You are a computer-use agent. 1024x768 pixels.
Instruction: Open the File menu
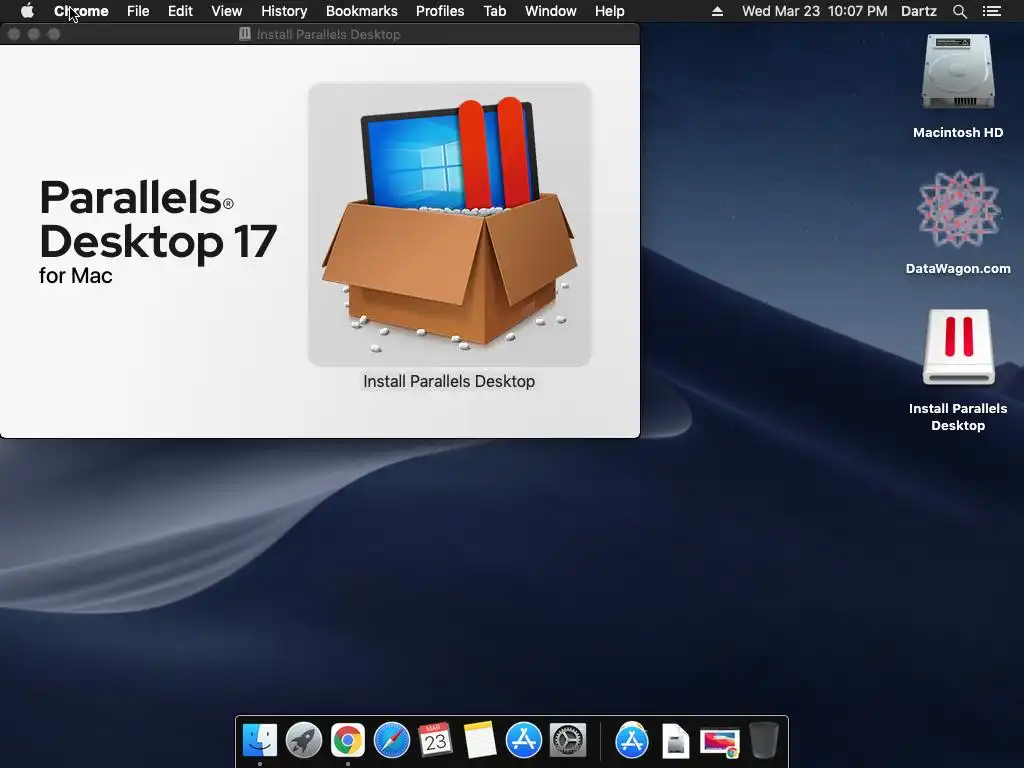[138, 11]
